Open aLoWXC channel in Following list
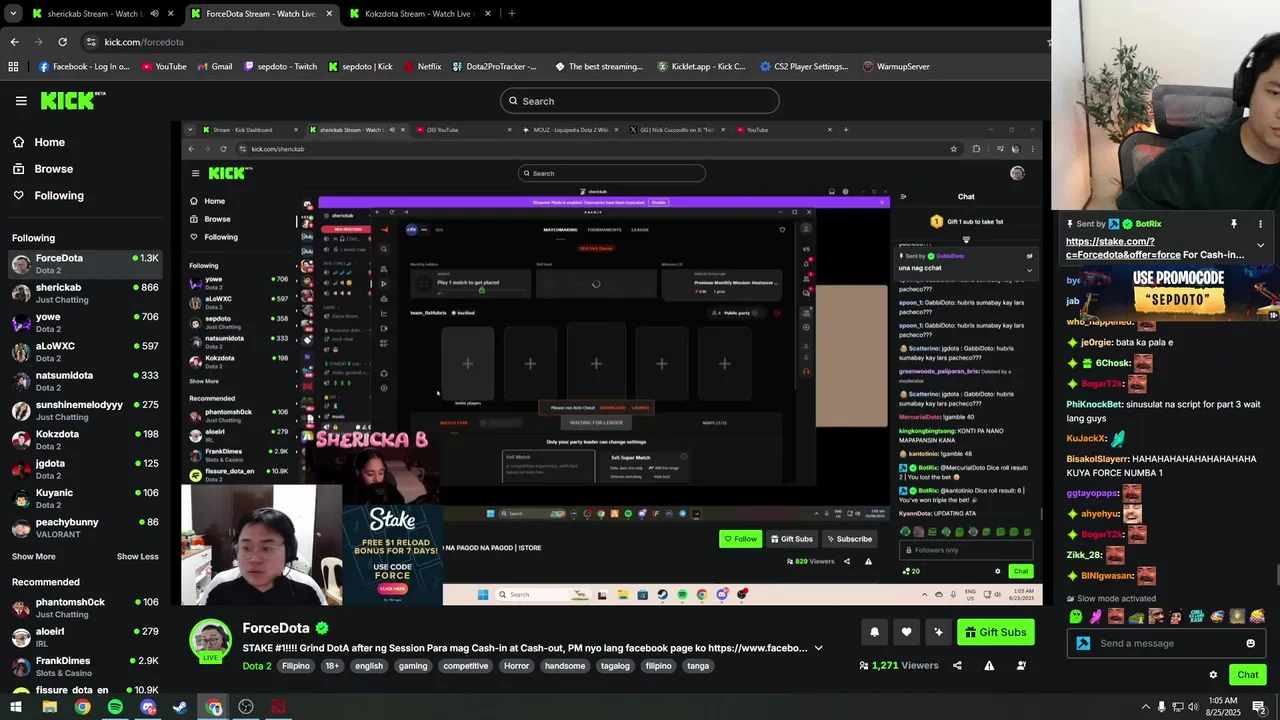This screenshot has height=720, width=1280. click(x=84, y=352)
